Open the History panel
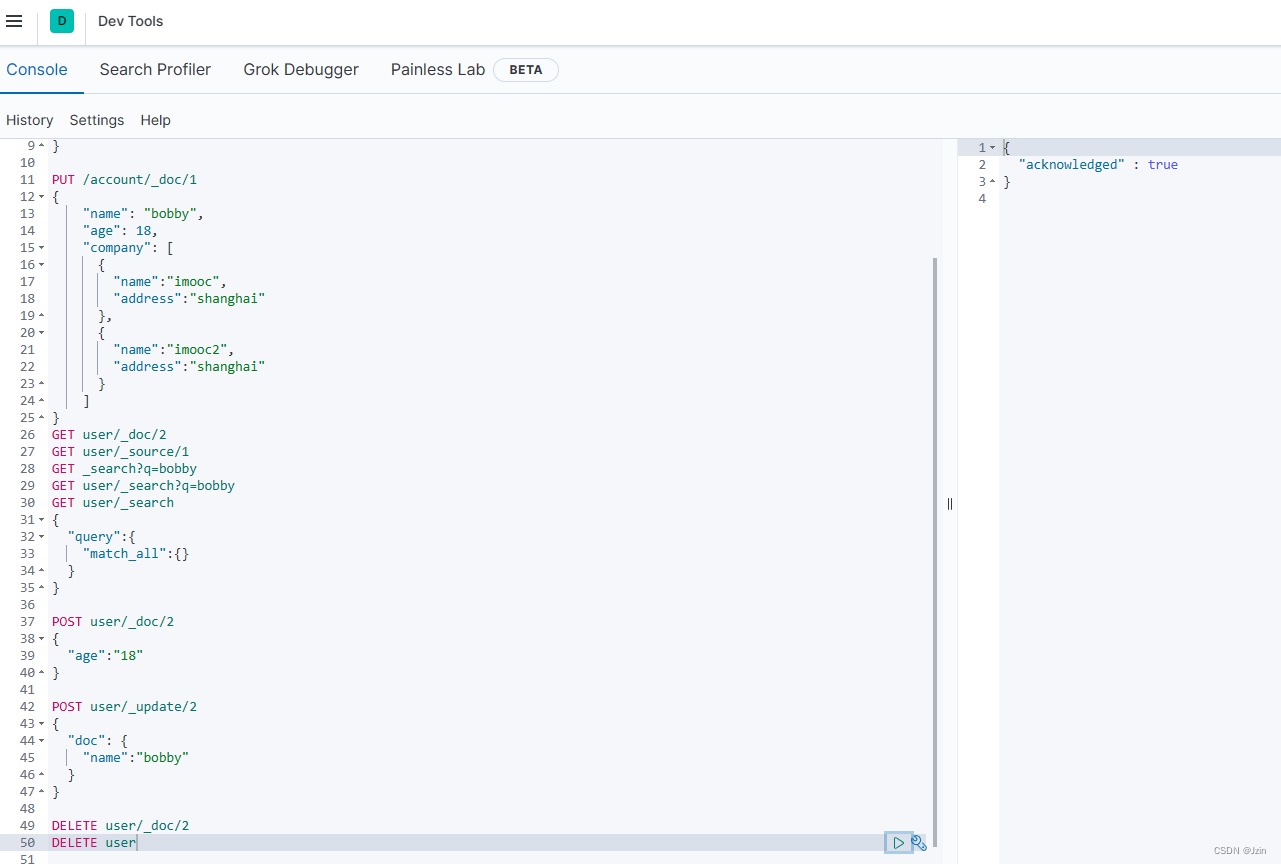Image resolution: width=1281 pixels, height=864 pixels. tap(30, 120)
